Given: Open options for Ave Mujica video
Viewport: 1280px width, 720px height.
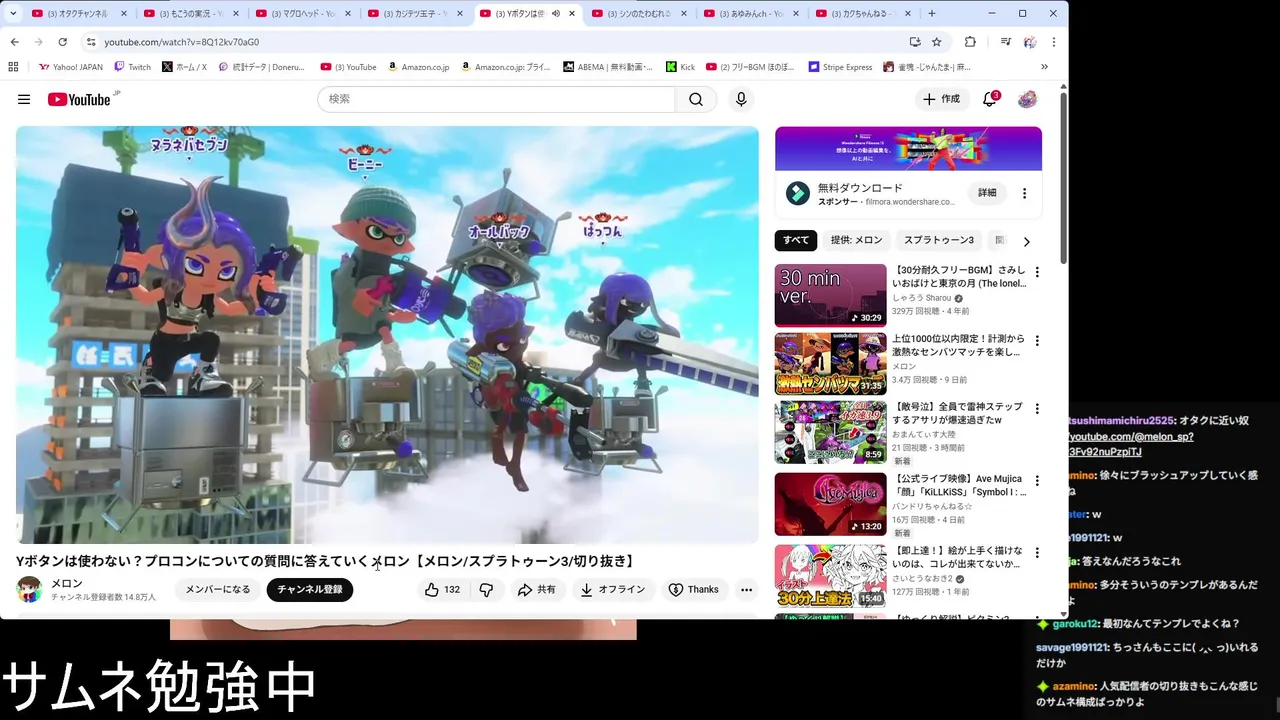Looking at the screenshot, I should (x=1037, y=481).
